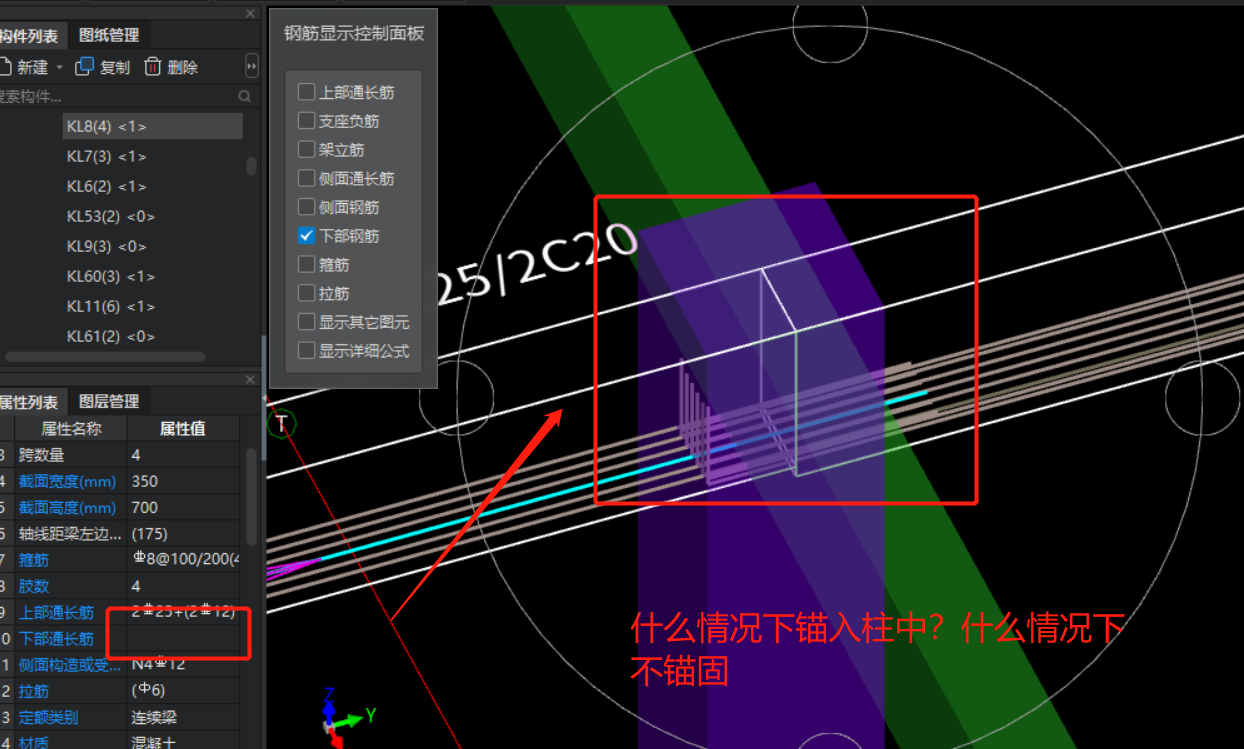
Task: Click the section width value 350
Action: 145,481
